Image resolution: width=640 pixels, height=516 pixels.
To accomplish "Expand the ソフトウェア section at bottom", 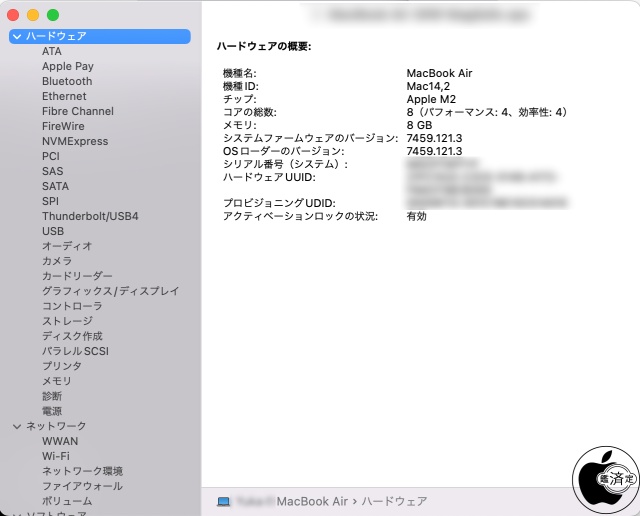I will pos(17,514).
